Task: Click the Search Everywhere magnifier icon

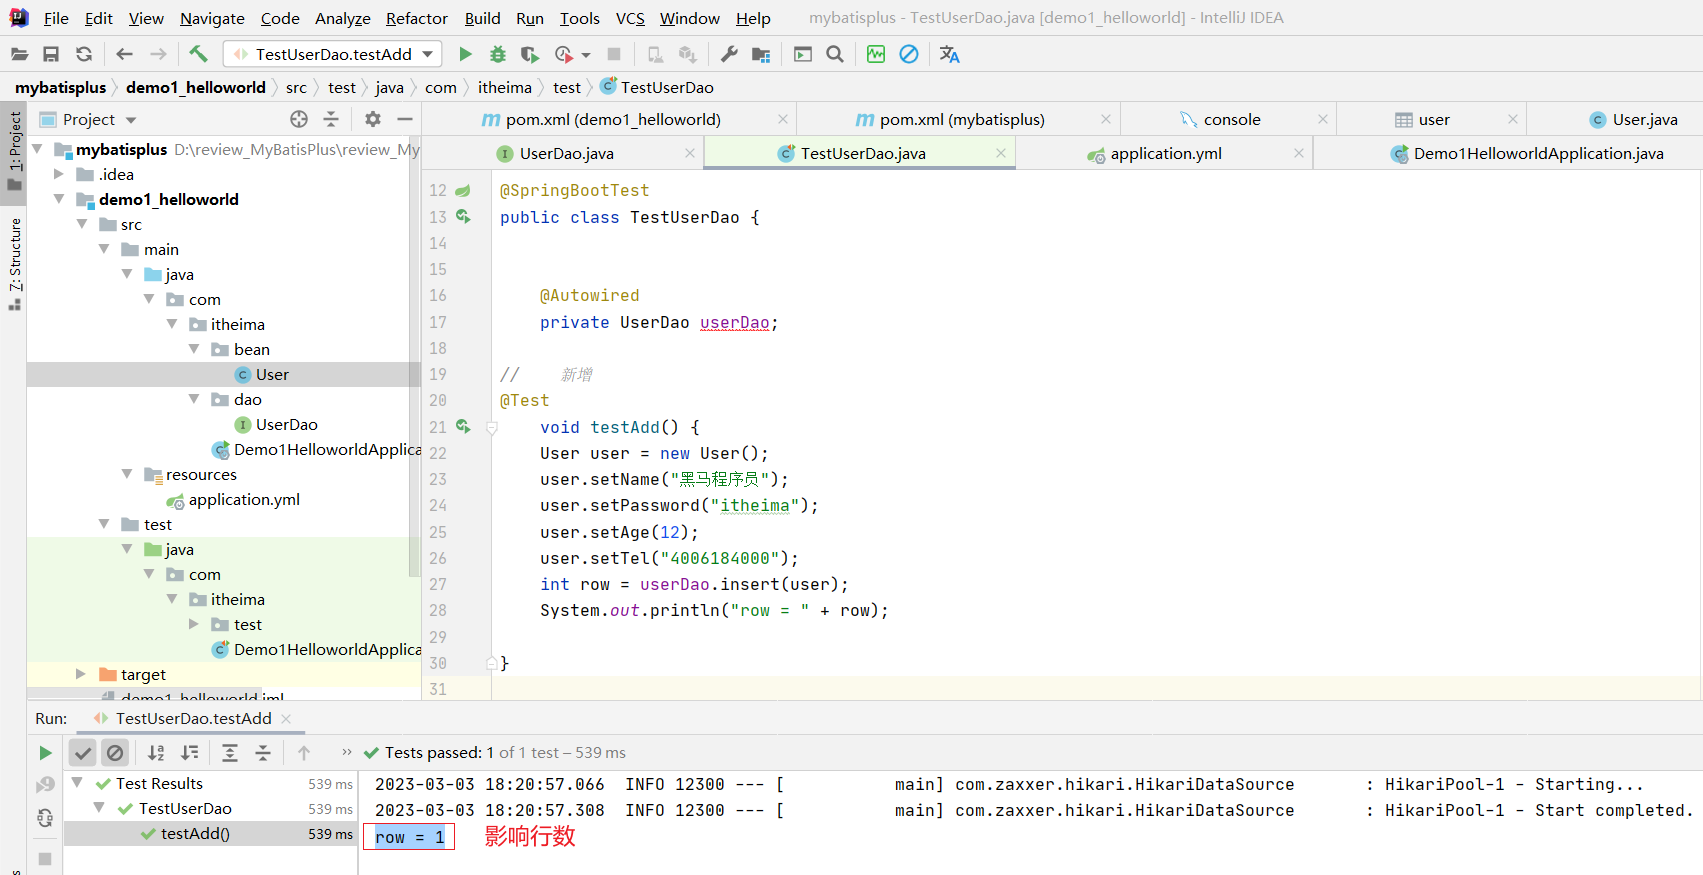Action: (835, 54)
